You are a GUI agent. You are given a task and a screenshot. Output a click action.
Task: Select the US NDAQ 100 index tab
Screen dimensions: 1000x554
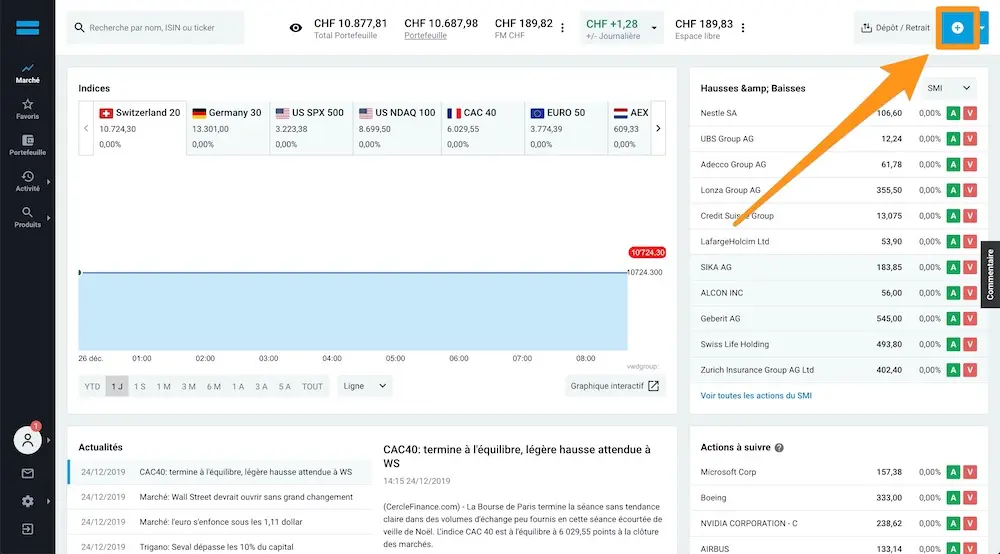(397, 128)
